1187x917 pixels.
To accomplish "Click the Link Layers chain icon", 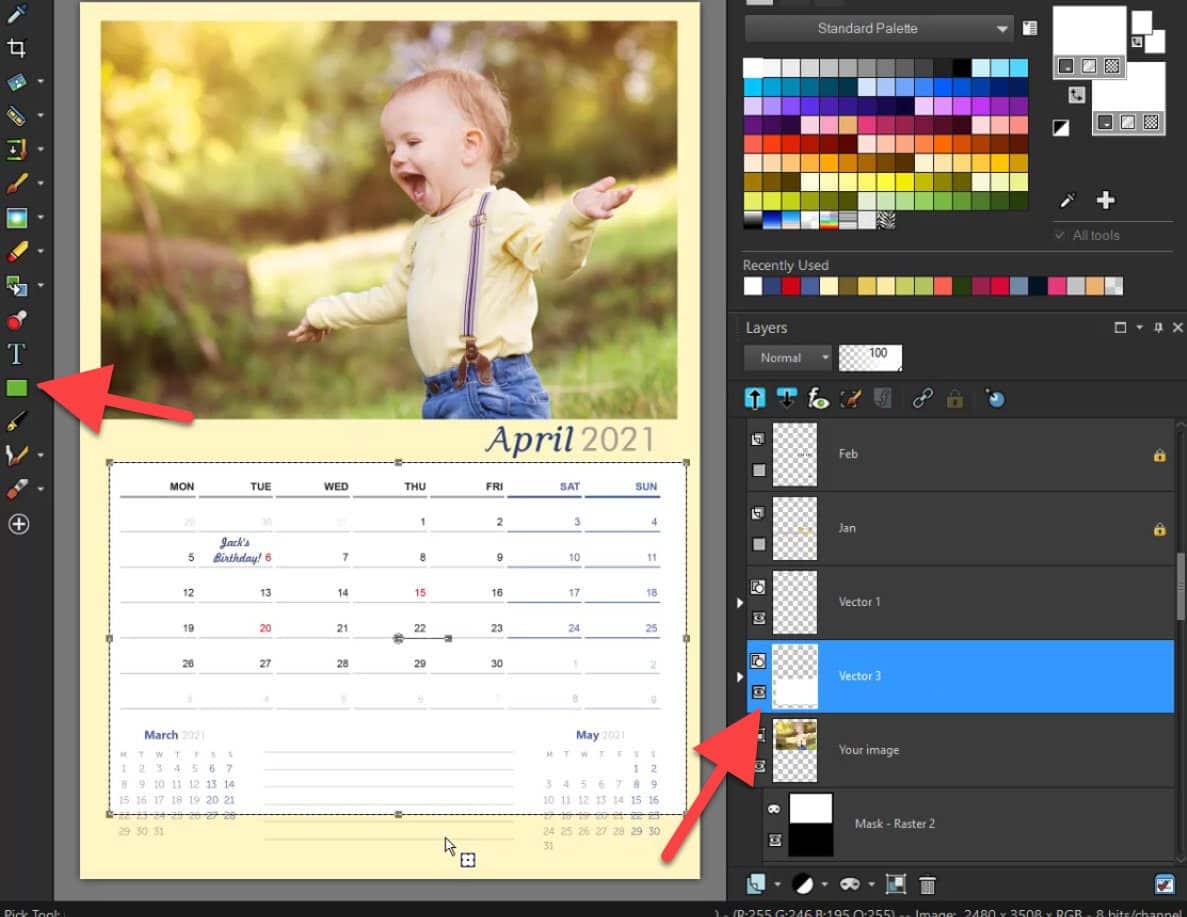I will pyautogui.click(x=923, y=399).
